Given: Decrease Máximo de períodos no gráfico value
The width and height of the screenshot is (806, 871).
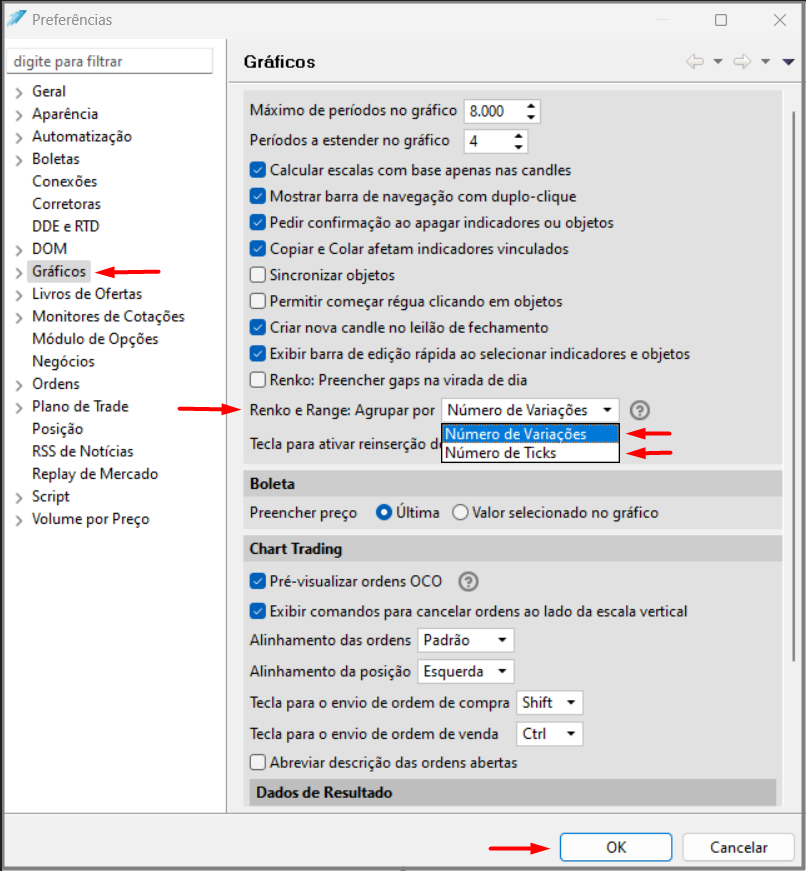Looking at the screenshot, I should click(x=531, y=117).
